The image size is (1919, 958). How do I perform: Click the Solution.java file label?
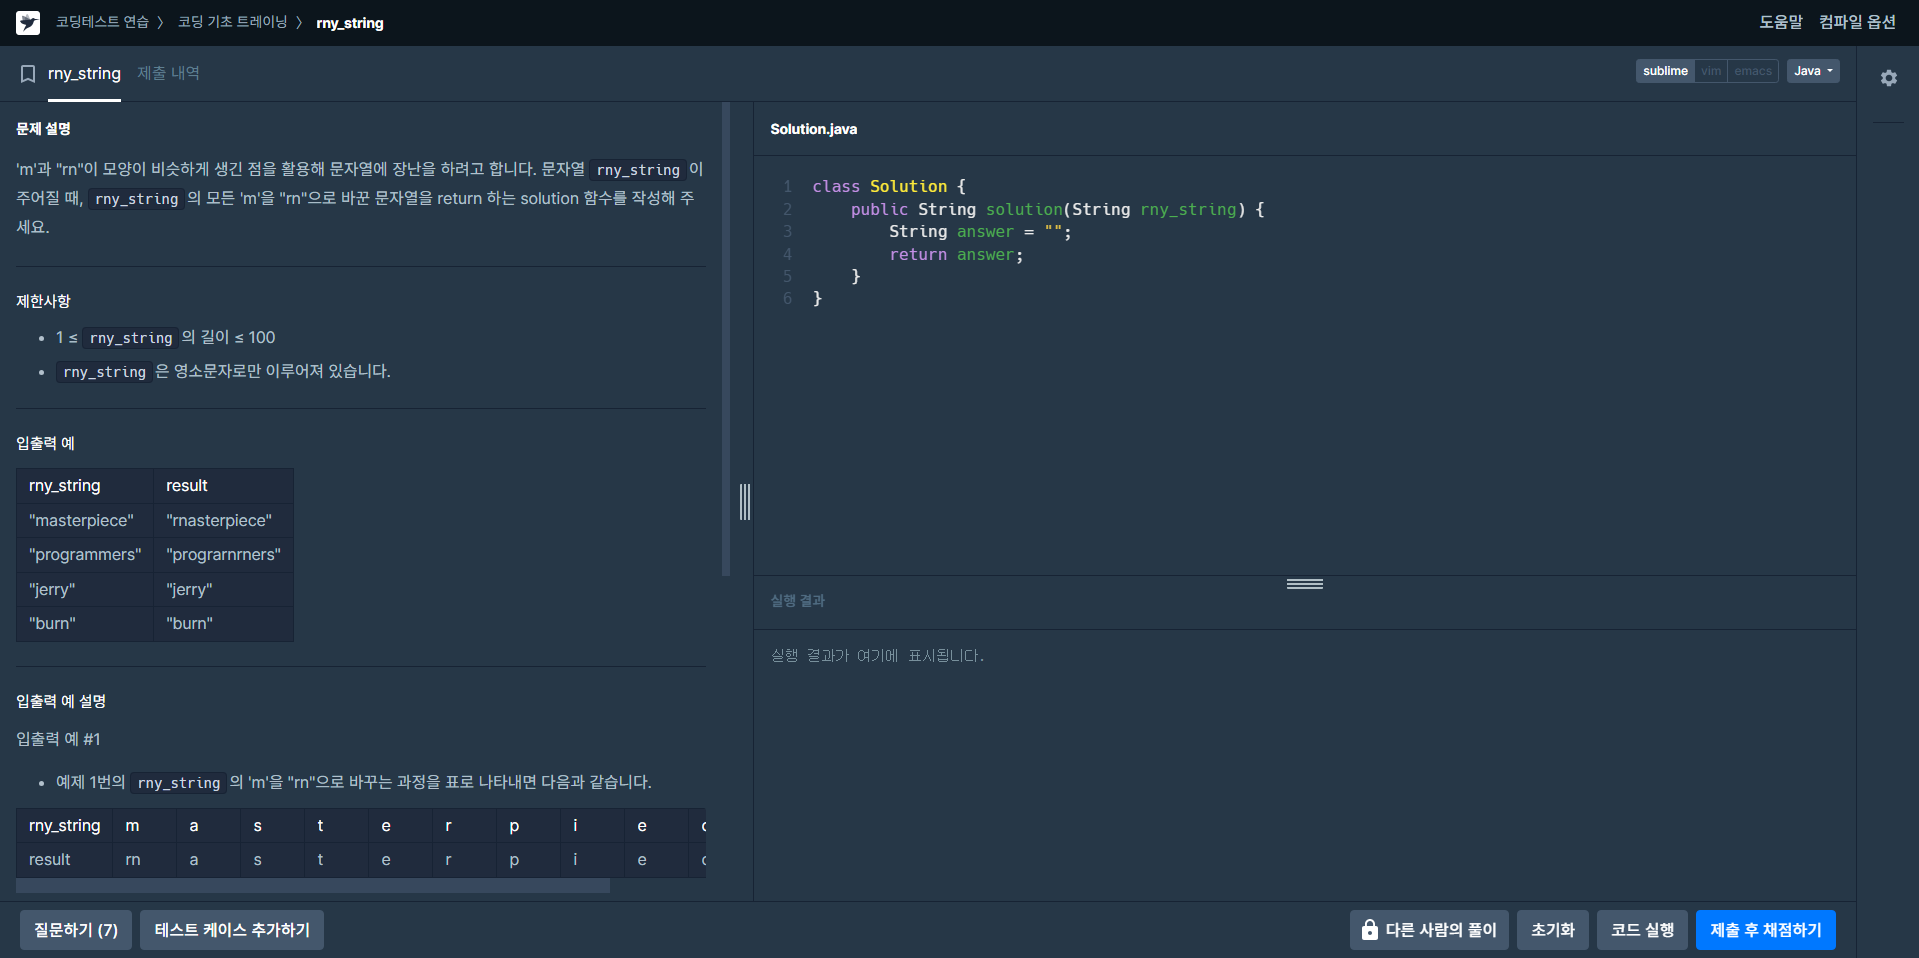(x=813, y=129)
